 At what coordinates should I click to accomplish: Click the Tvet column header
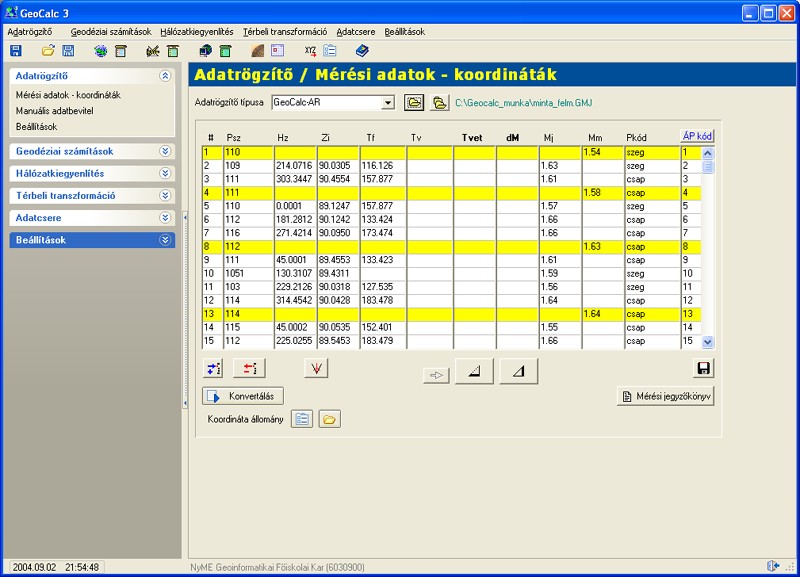click(472, 138)
